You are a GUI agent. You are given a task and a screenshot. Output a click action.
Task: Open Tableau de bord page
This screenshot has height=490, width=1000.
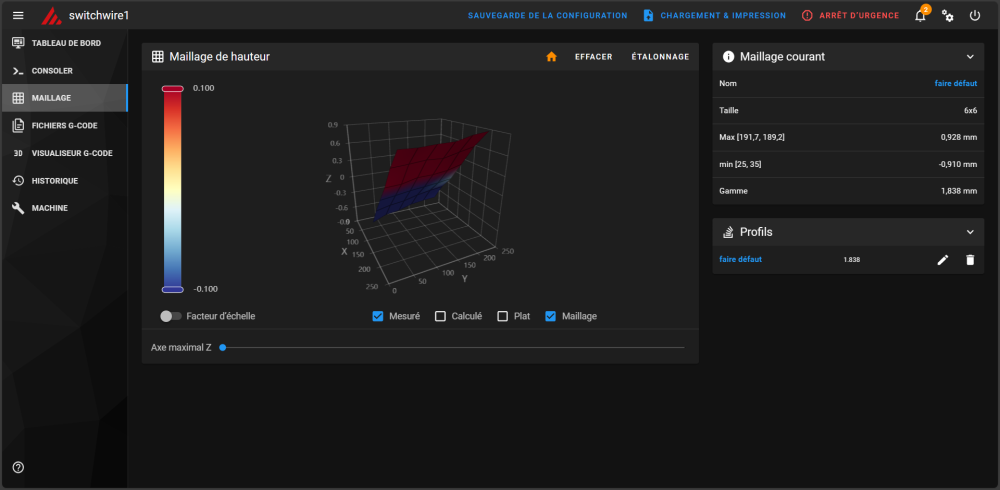64,43
